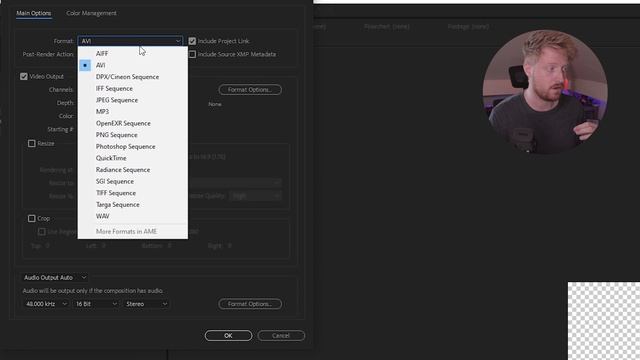The image size is (640, 360).
Task: Enable the Crop checkbox
Action: 31,218
